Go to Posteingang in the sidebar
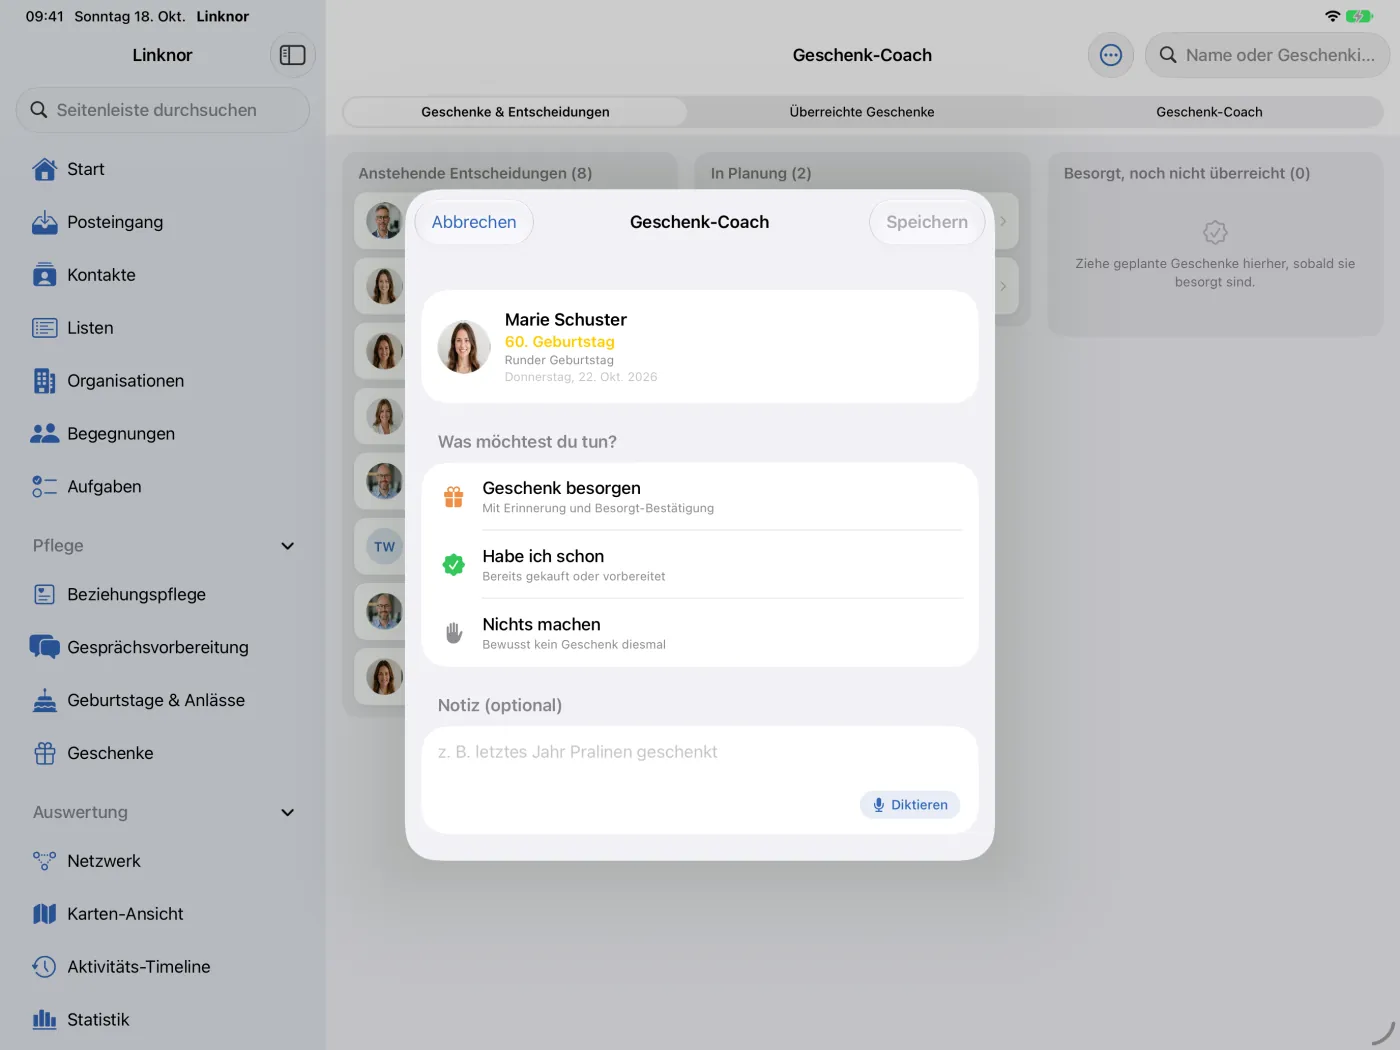This screenshot has width=1400, height=1050. pyautogui.click(x=163, y=222)
